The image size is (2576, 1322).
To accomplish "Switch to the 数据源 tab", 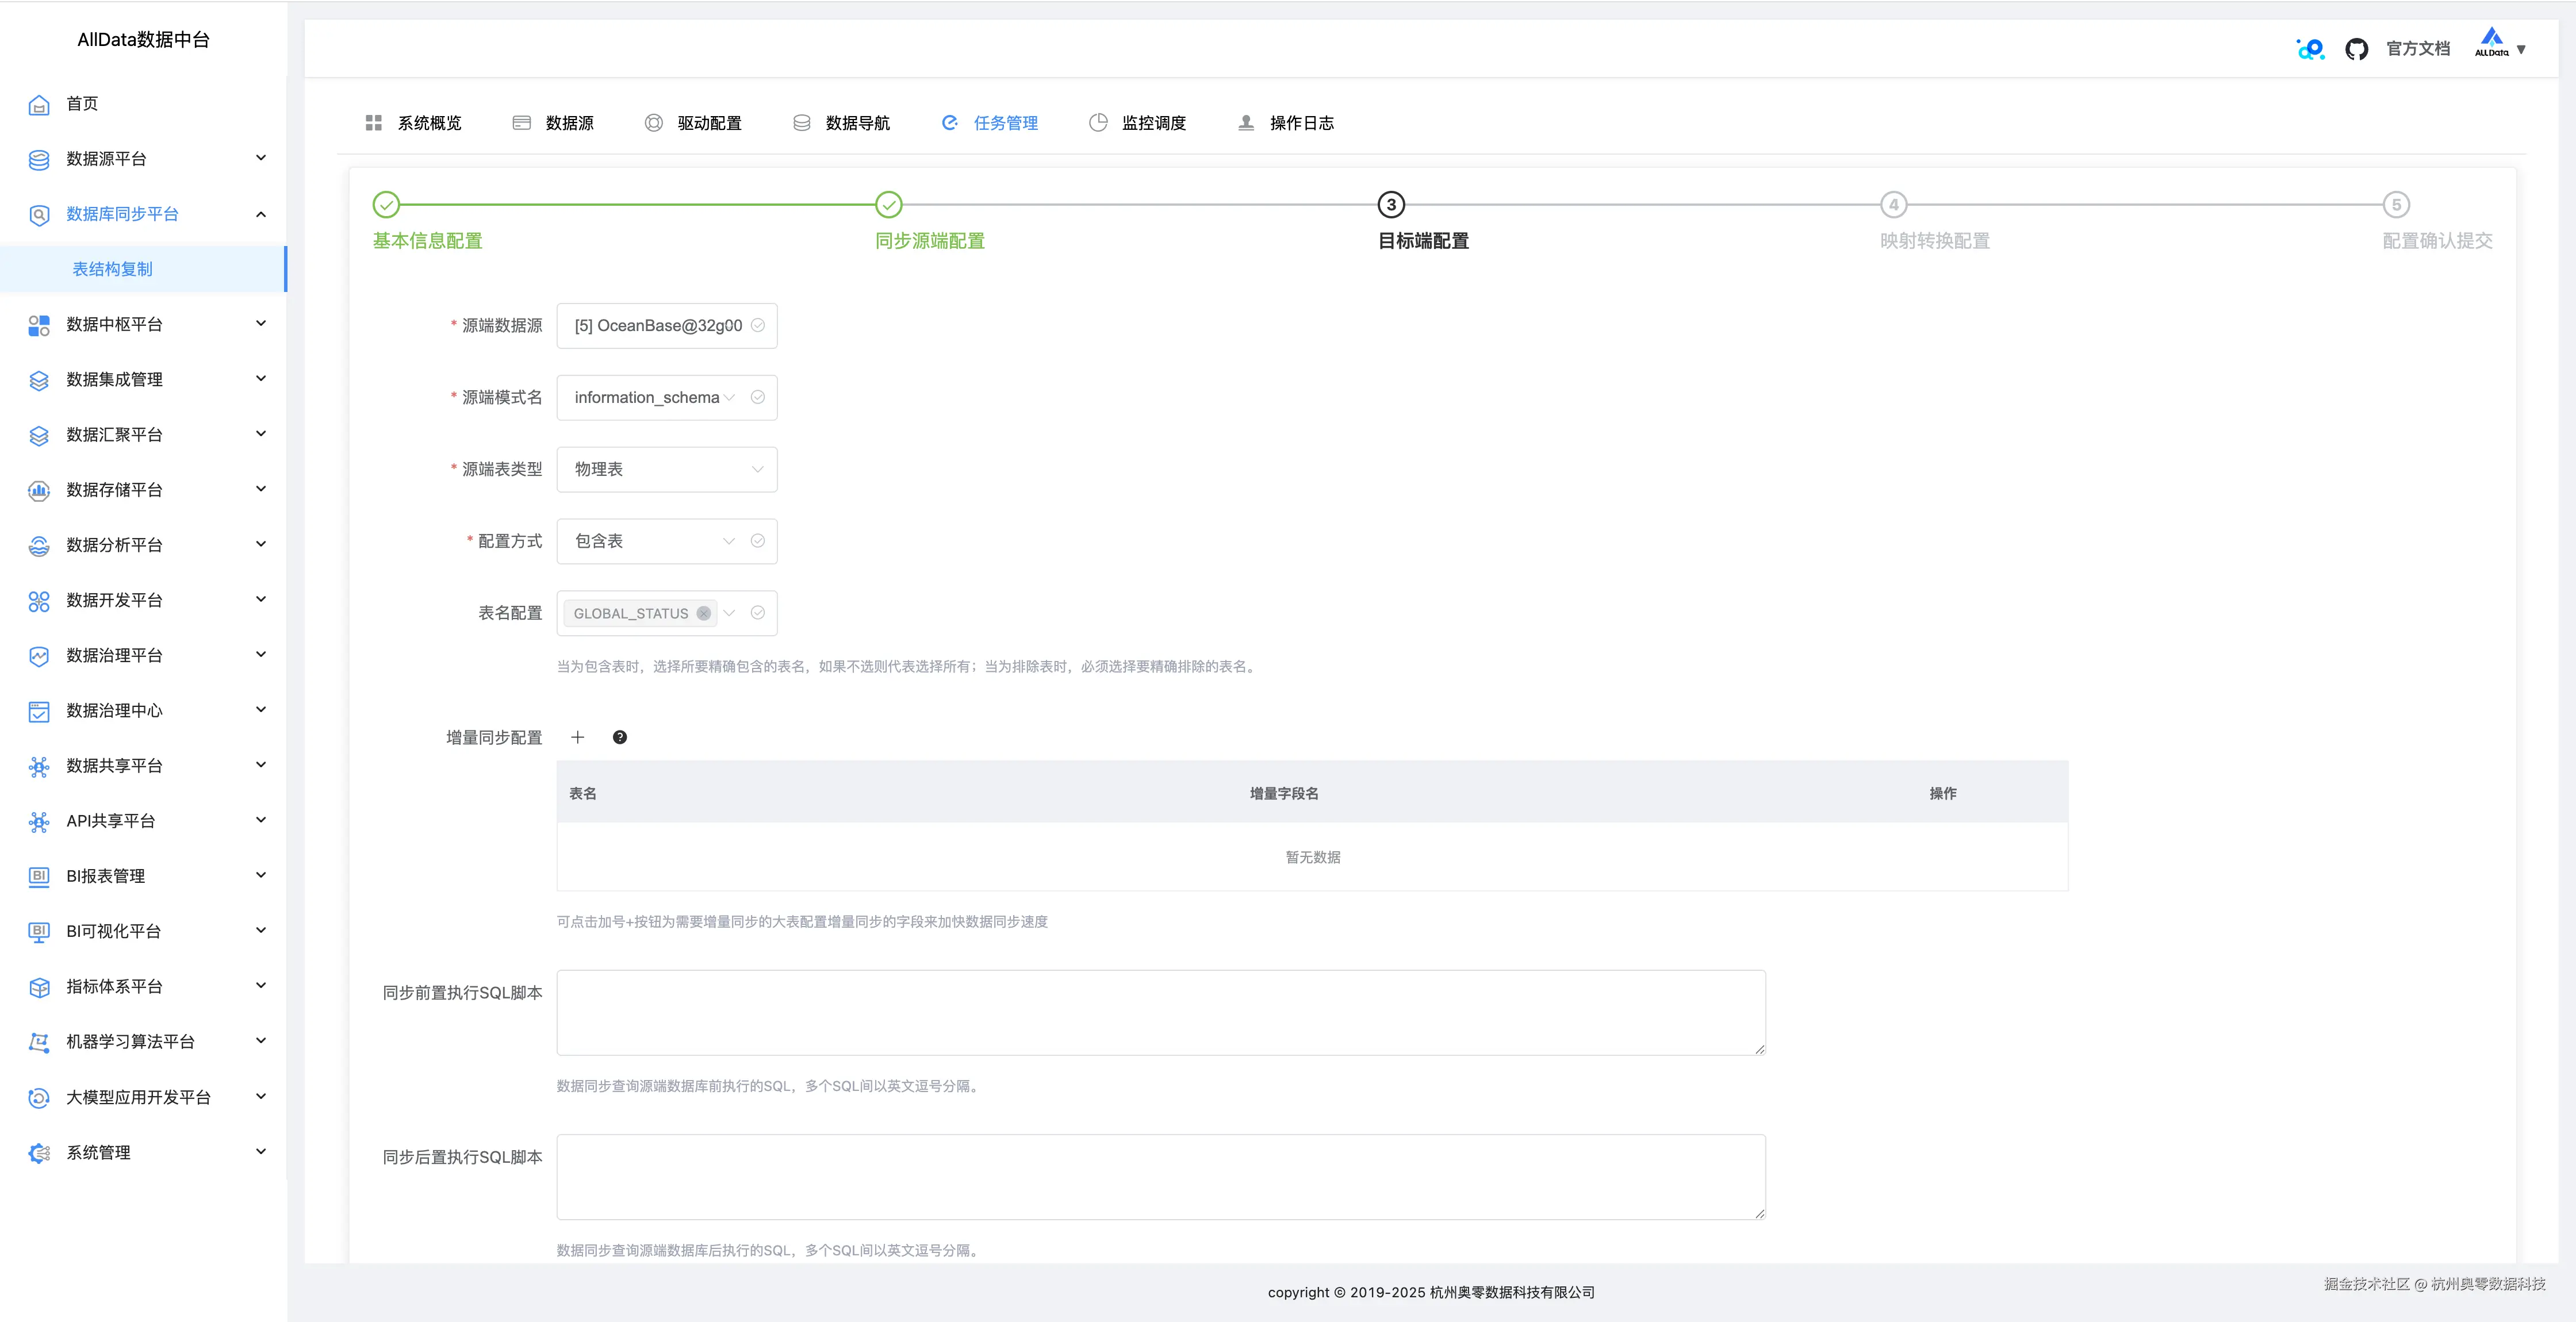I will tap(568, 123).
